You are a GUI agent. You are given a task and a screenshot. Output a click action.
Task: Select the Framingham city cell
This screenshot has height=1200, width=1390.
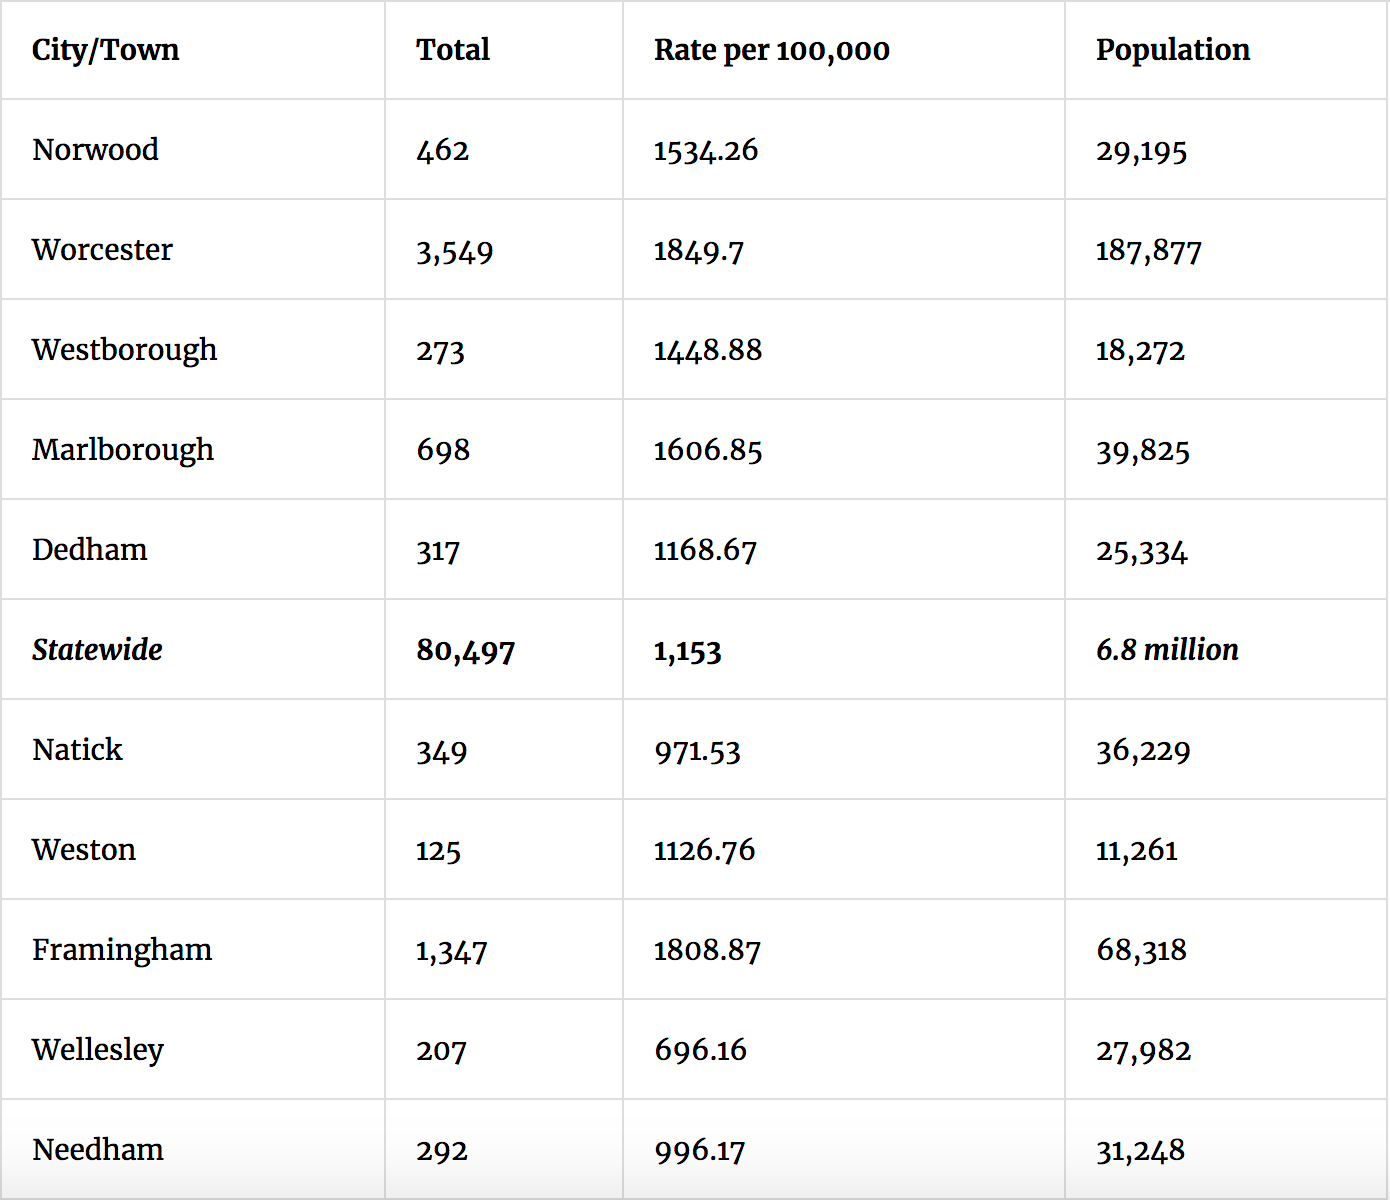click(x=122, y=950)
